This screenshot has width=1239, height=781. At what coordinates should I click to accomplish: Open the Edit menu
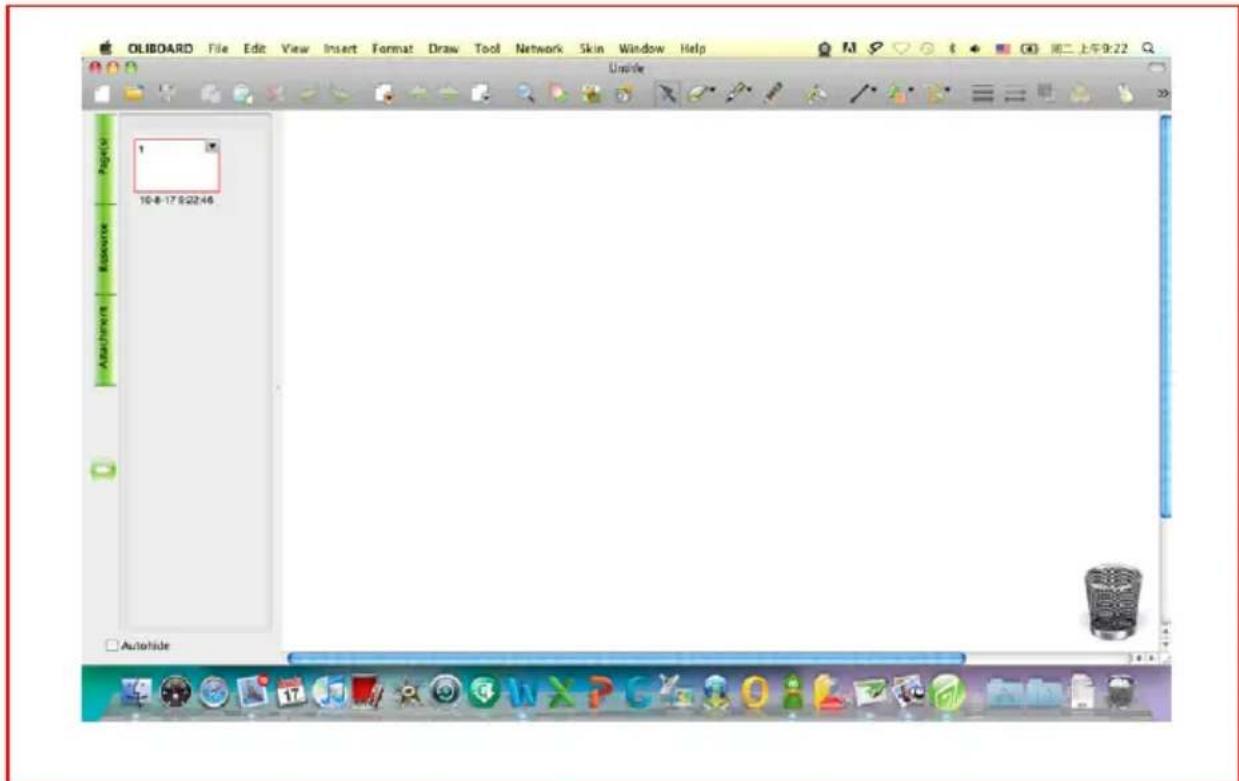tap(253, 48)
